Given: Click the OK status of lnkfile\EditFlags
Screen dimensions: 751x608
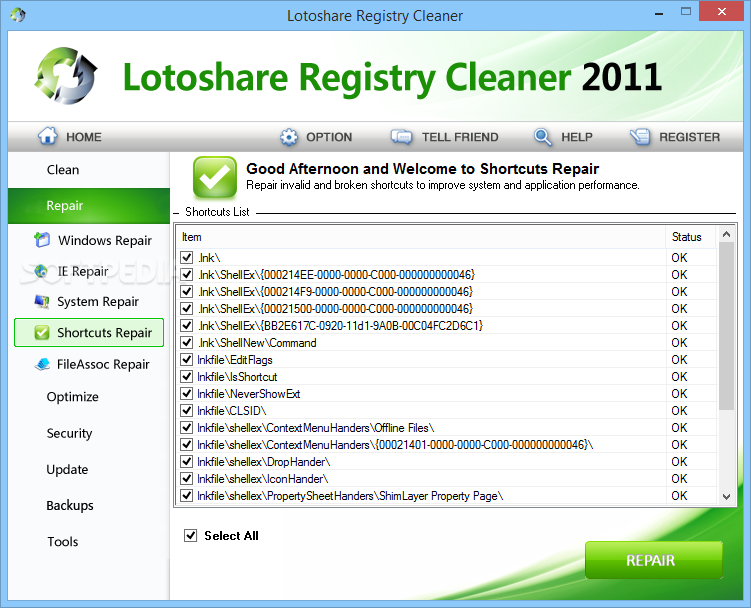Looking at the screenshot, I should click(x=679, y=359).
